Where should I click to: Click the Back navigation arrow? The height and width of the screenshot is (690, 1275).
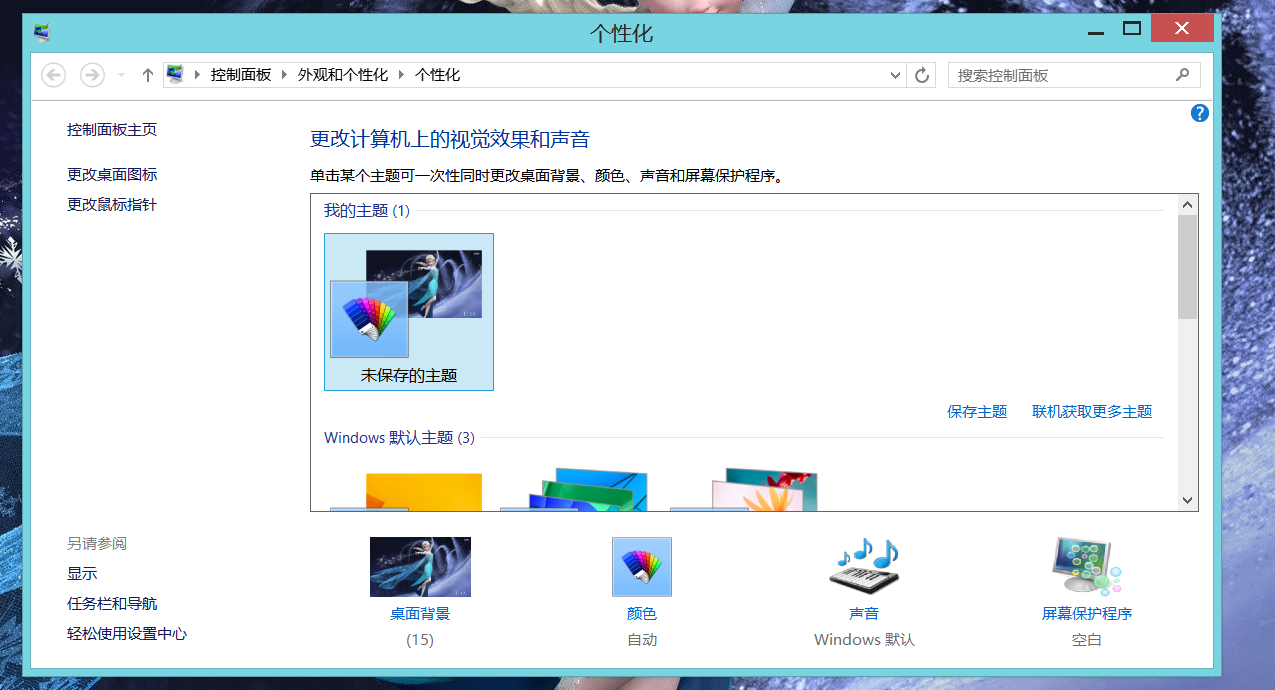pos(53,75)
